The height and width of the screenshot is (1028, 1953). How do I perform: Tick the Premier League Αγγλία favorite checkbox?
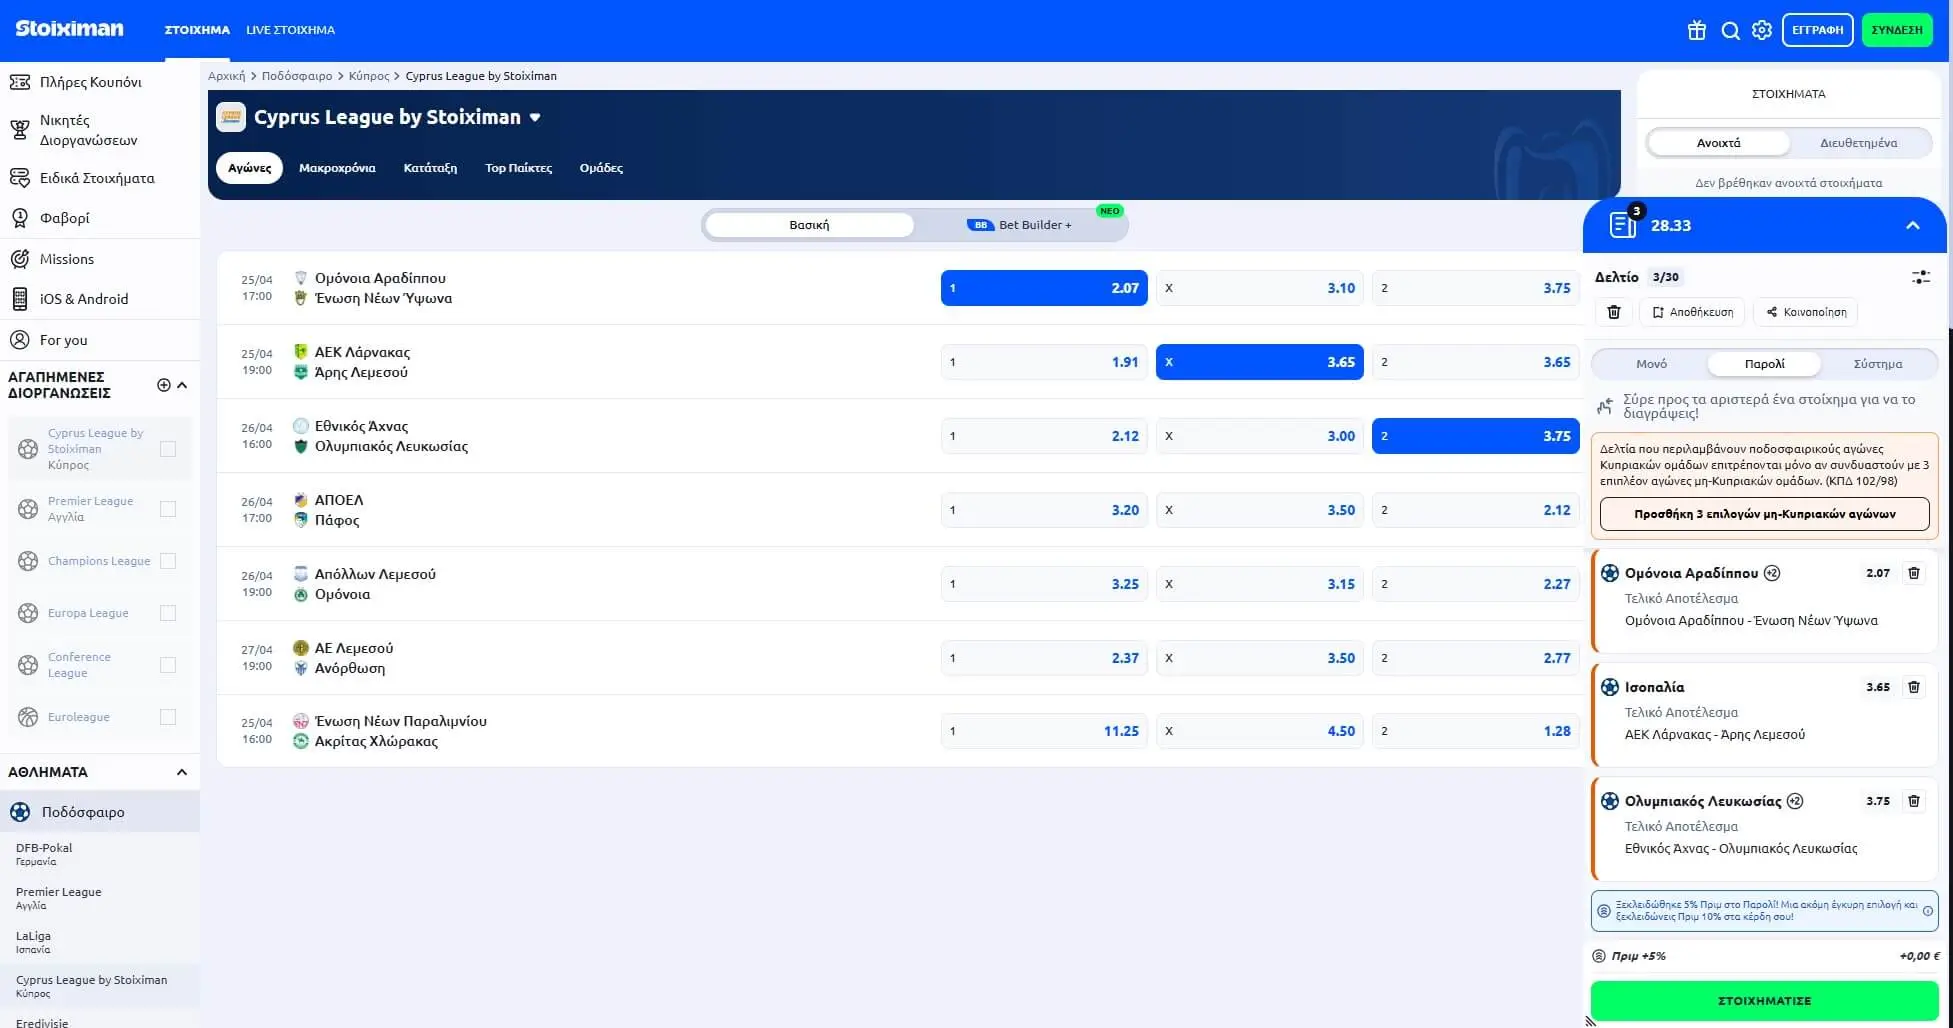coord(168,509)
